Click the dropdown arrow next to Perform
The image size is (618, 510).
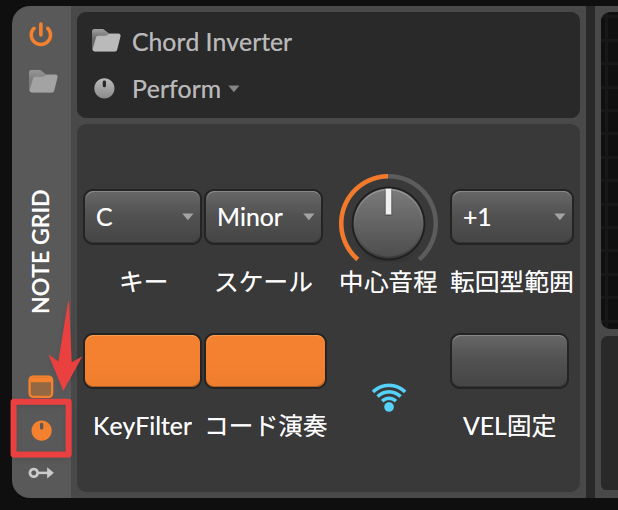234,88
